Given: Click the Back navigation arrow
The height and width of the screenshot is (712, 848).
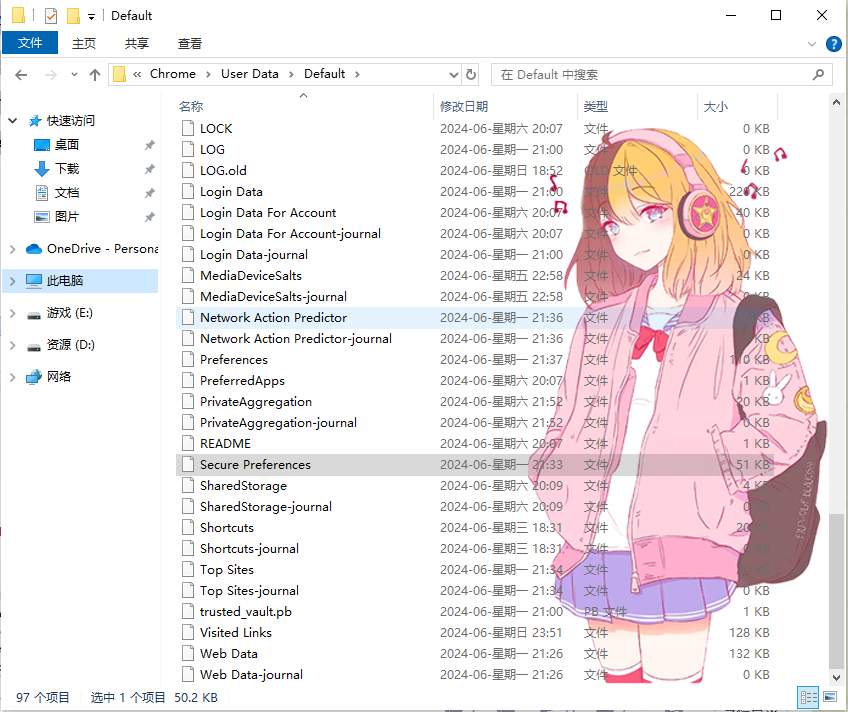Looking at the screenshot, I should point(21,75).
